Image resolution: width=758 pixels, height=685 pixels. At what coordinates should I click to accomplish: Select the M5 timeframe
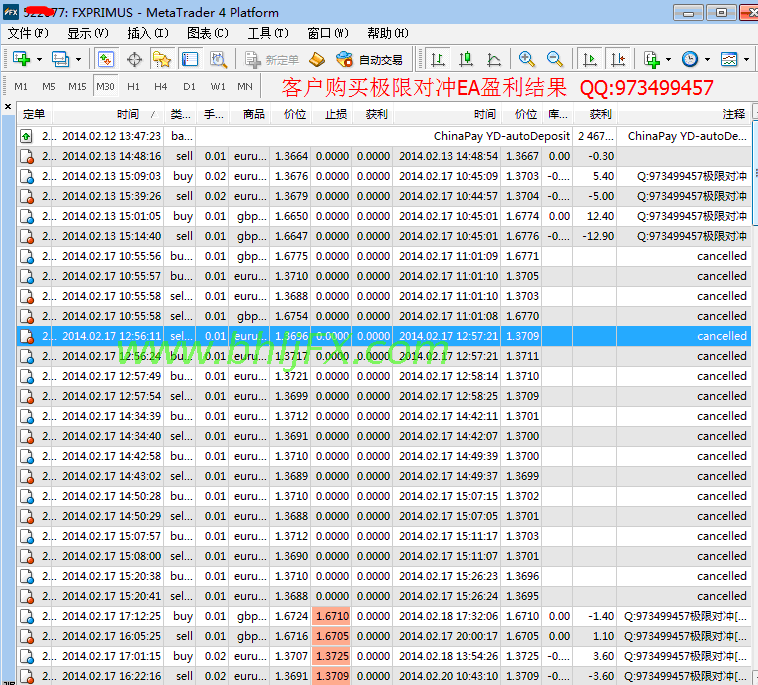coord(49,87)
